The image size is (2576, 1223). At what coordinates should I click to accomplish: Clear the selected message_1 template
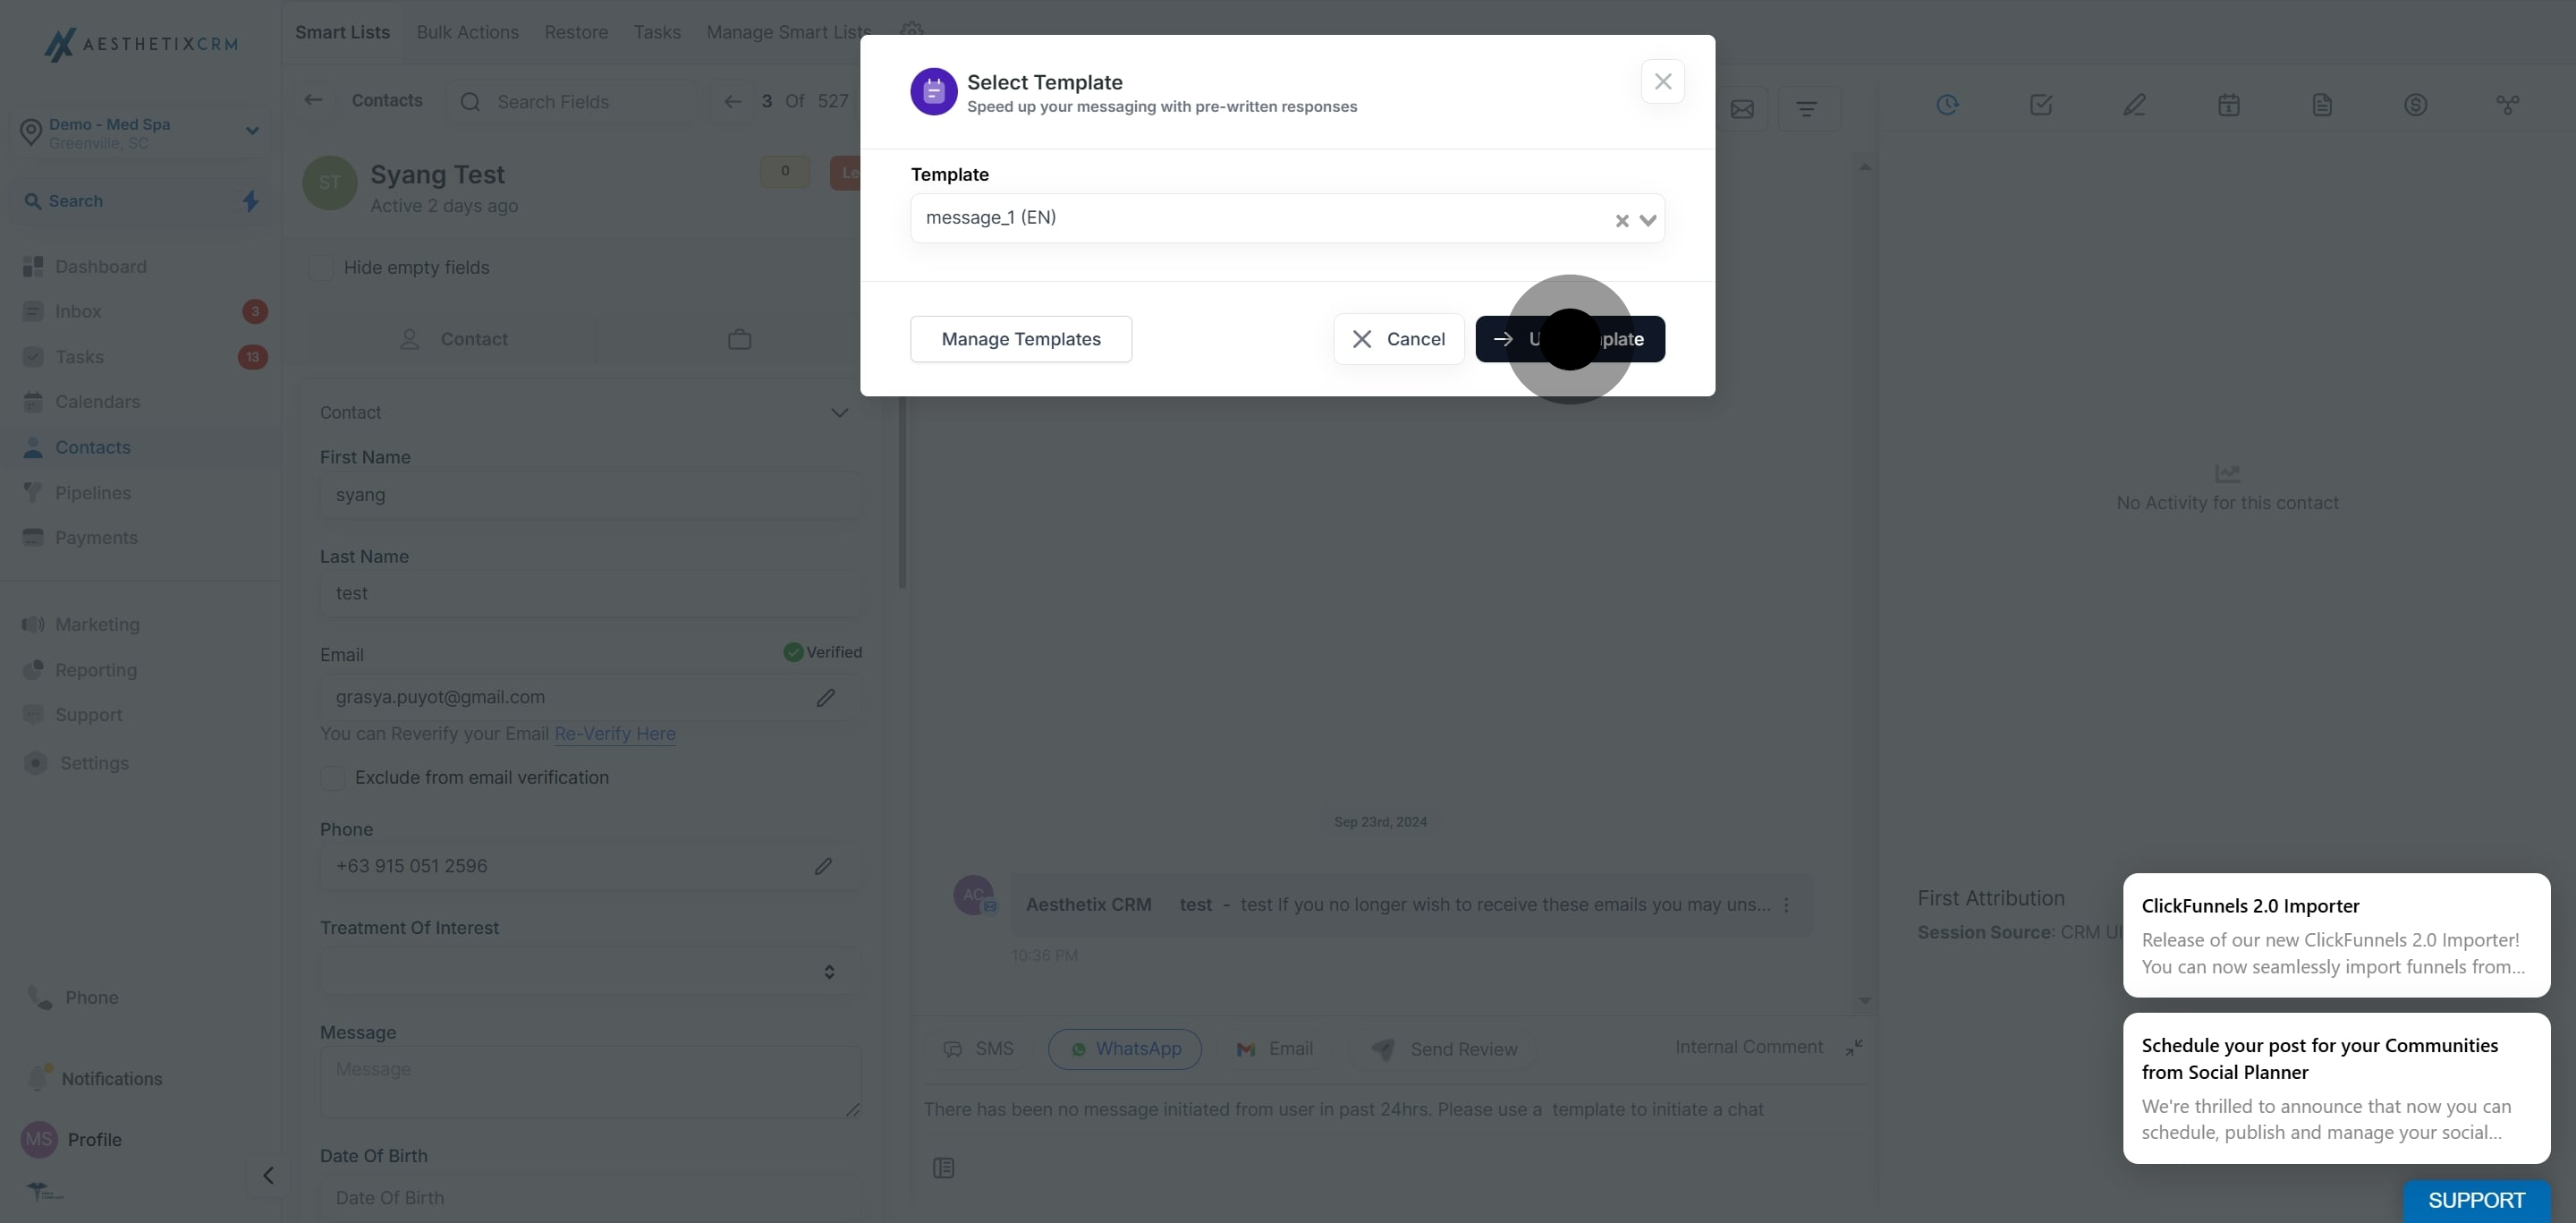[1621, 220]
